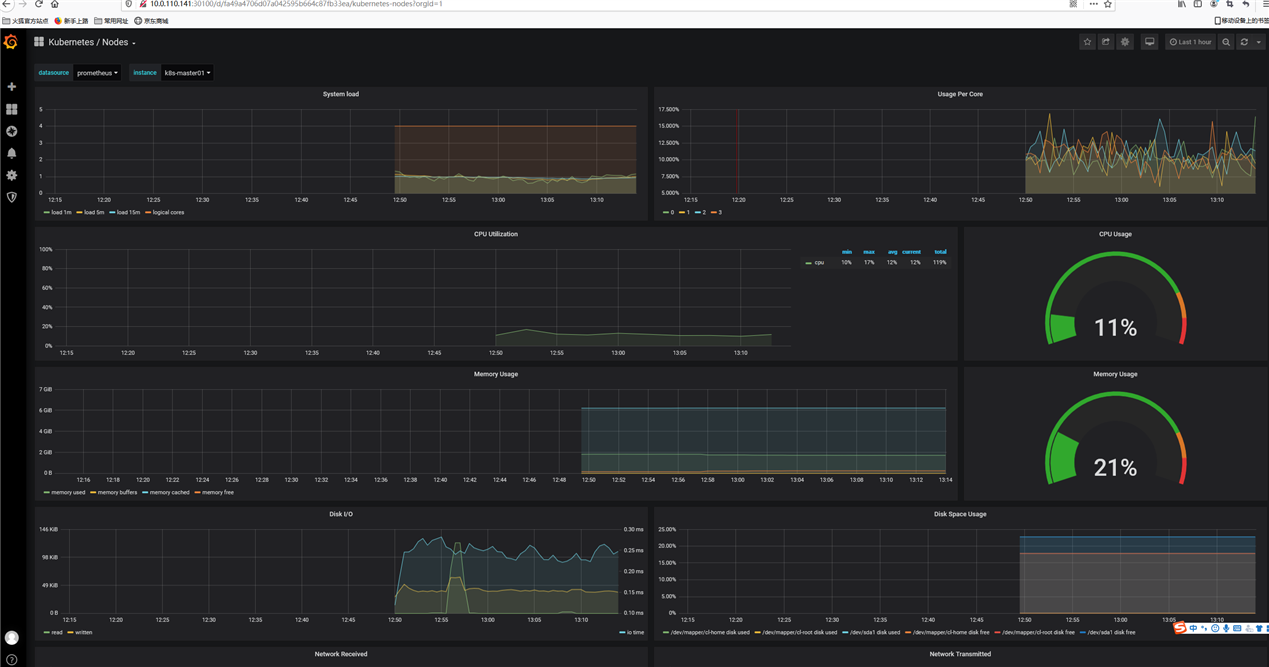Open the CPU Utilization panel title menu
The height and width of the screenshot is (667, 1269).
(x=496, y=234)
